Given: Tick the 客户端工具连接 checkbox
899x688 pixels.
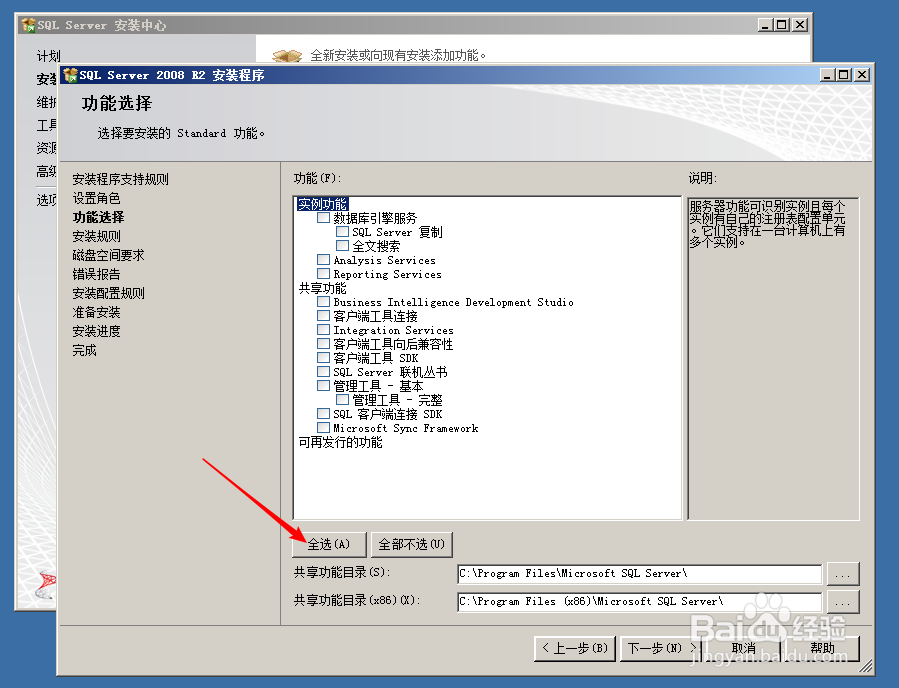Looking at the screenshot, I should click(x=323, y=315).
